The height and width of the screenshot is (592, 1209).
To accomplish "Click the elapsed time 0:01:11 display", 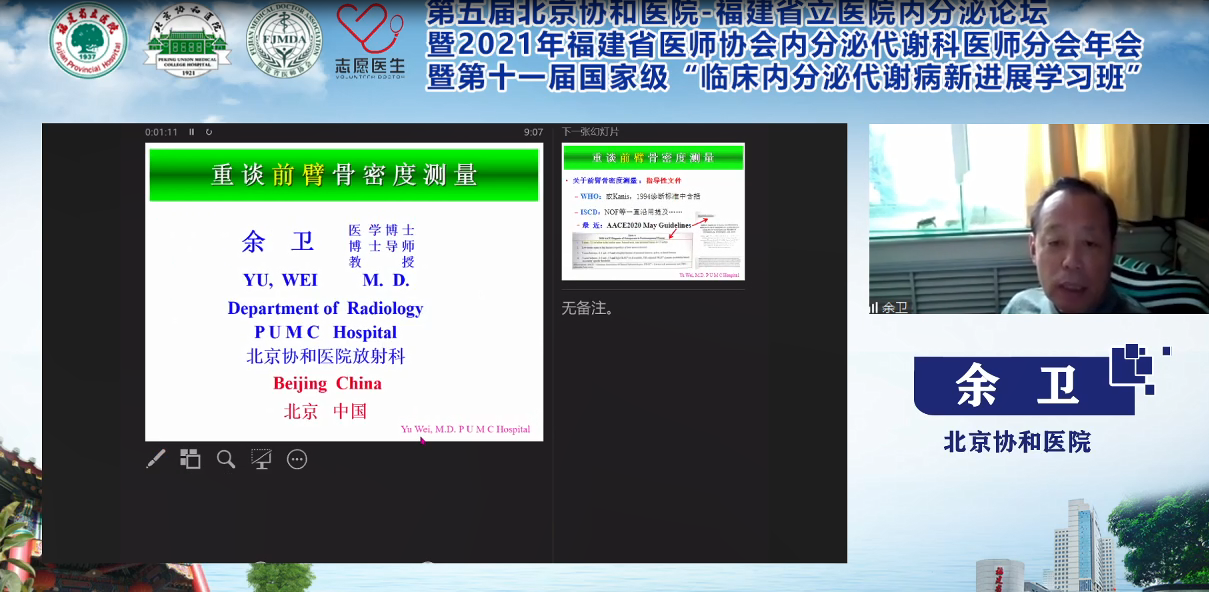I will 161,132.
